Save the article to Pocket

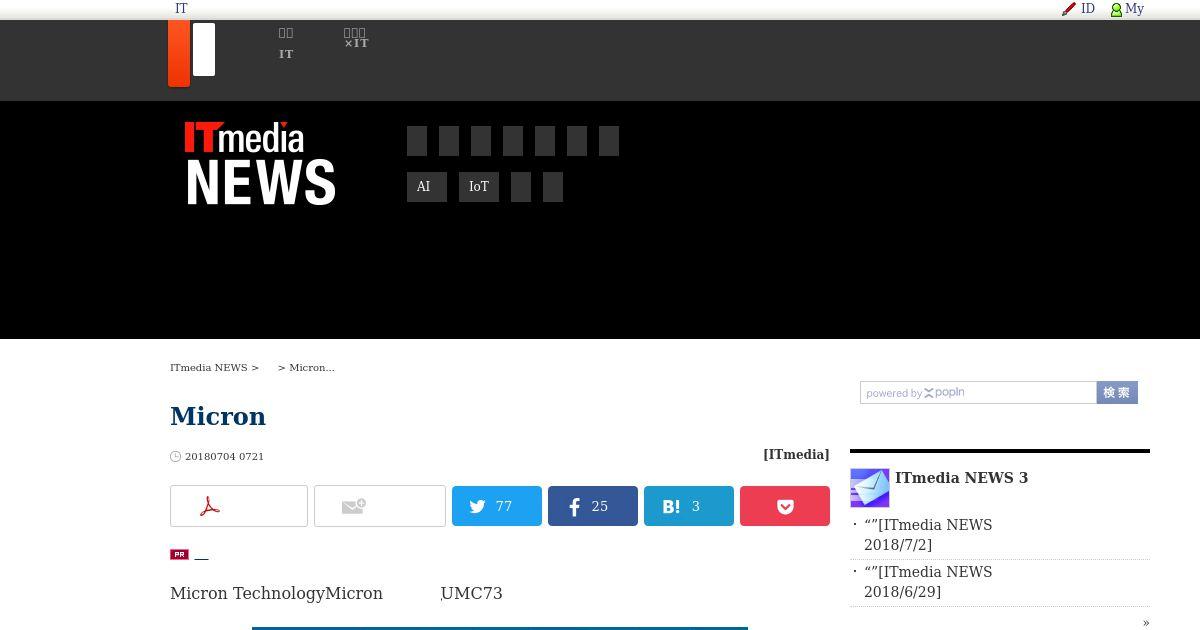coord(785,506)
